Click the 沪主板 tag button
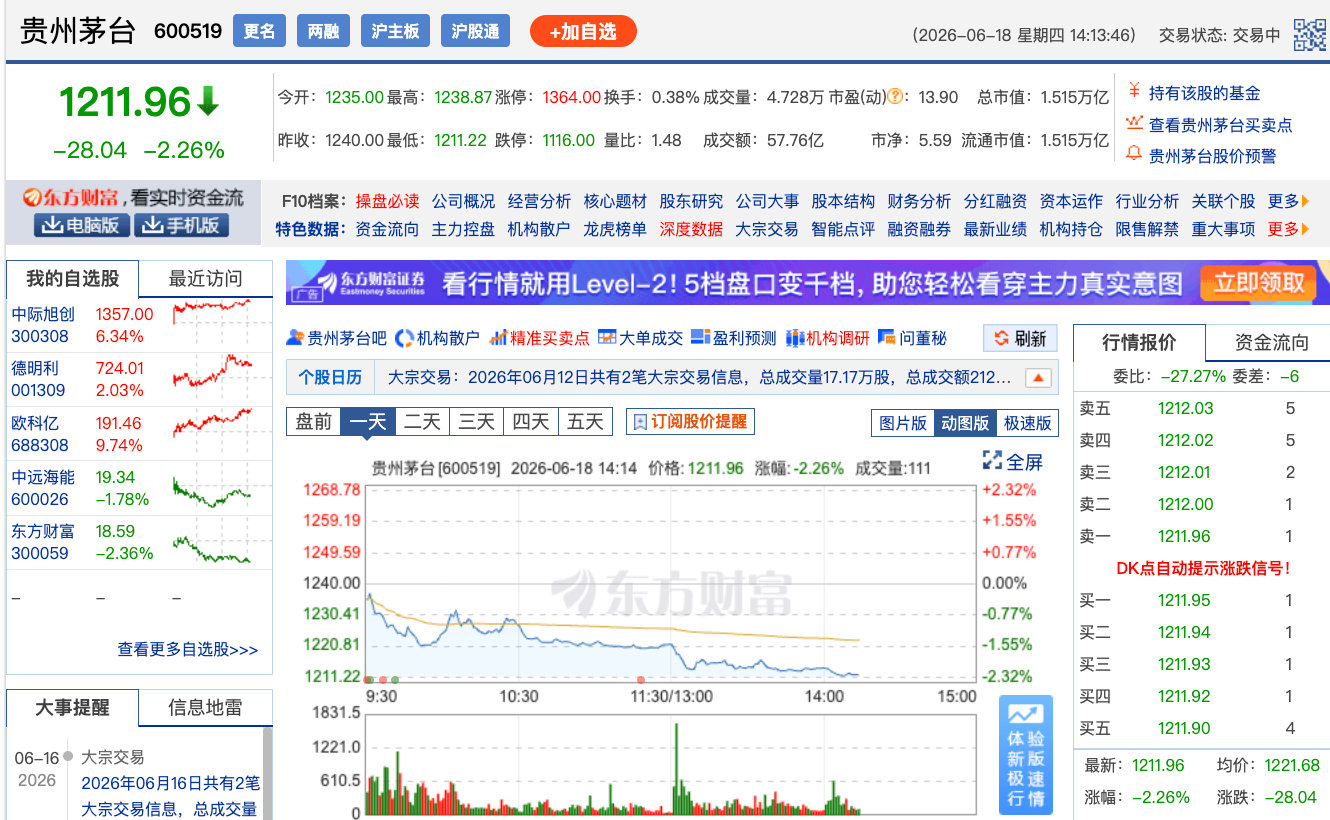 [x=395, y=31]
